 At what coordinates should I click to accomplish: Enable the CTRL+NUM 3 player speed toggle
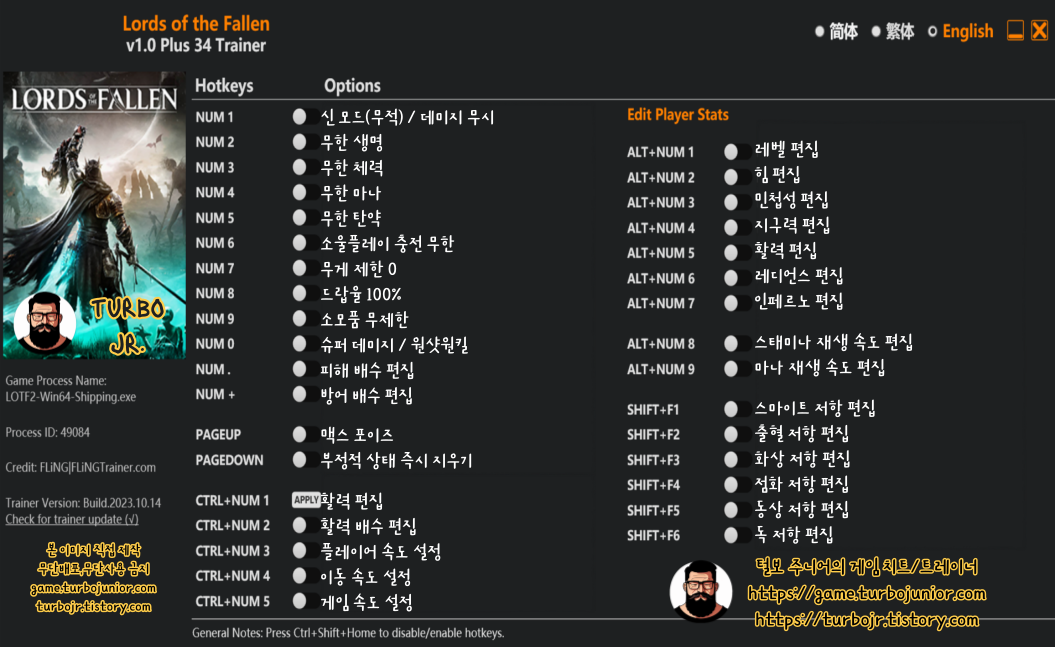click(305, 551)
